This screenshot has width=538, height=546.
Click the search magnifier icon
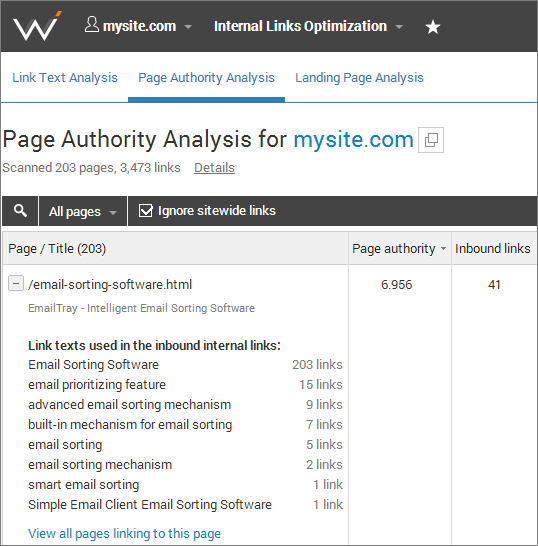[20, 211]
